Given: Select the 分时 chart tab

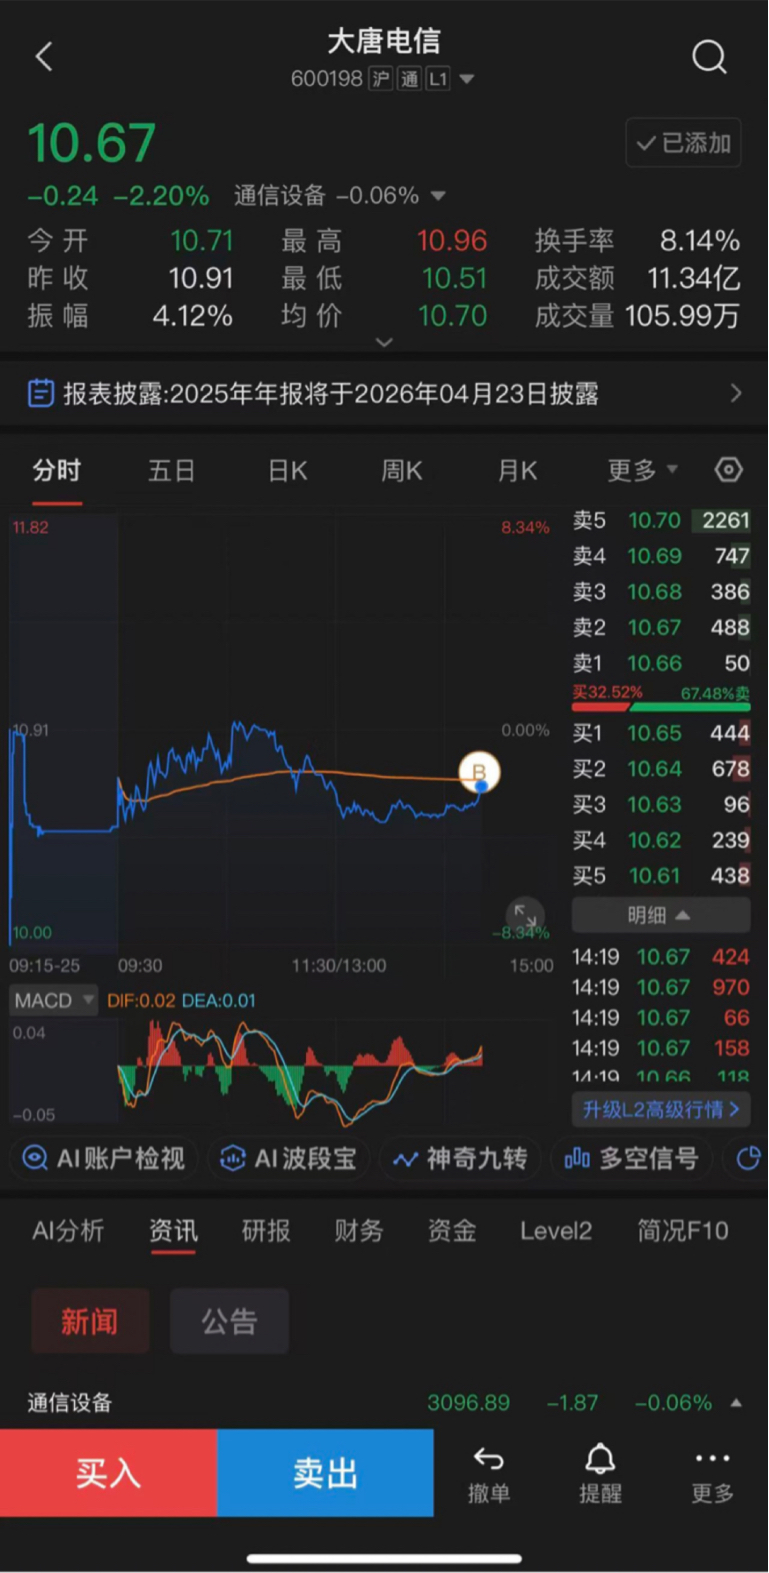Looking at the screenshot, I should pyautogui.click(x=56, y=470).
